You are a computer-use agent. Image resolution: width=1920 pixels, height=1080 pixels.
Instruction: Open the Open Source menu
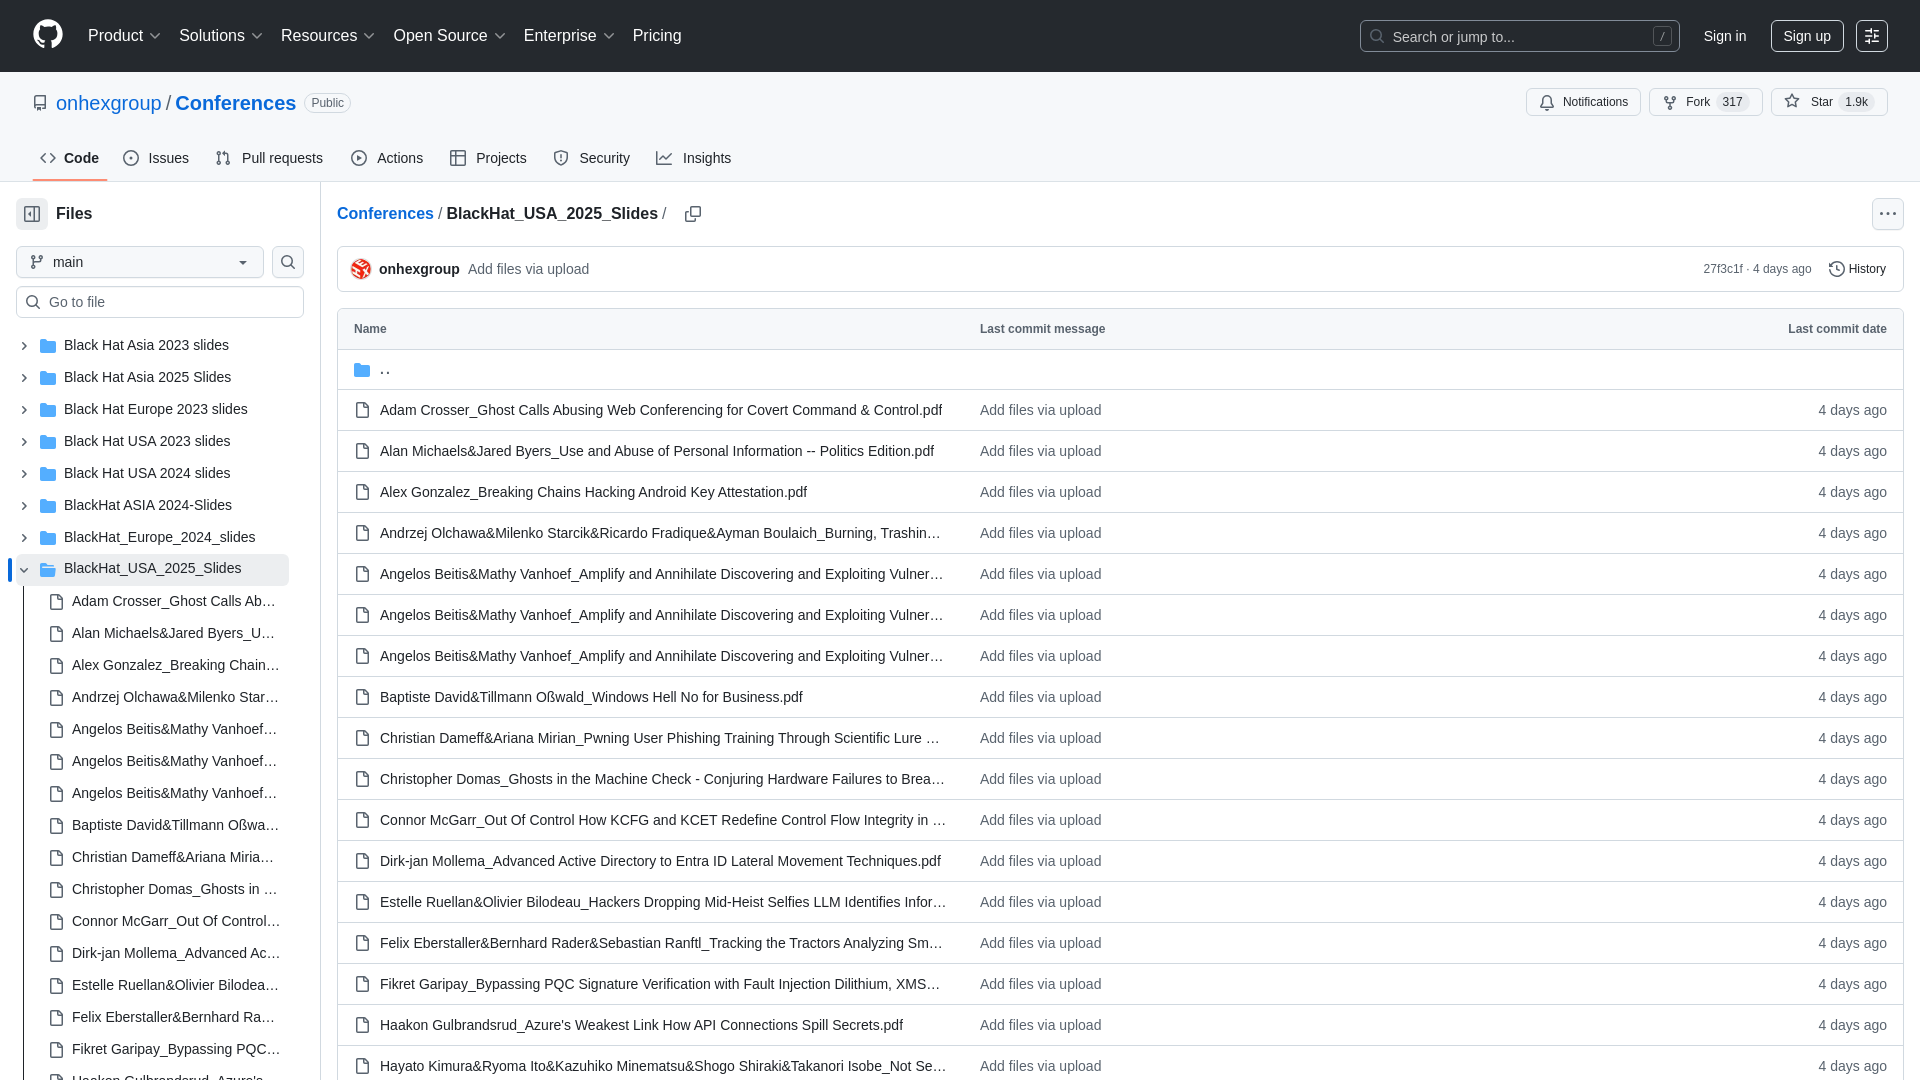[449, 36]
